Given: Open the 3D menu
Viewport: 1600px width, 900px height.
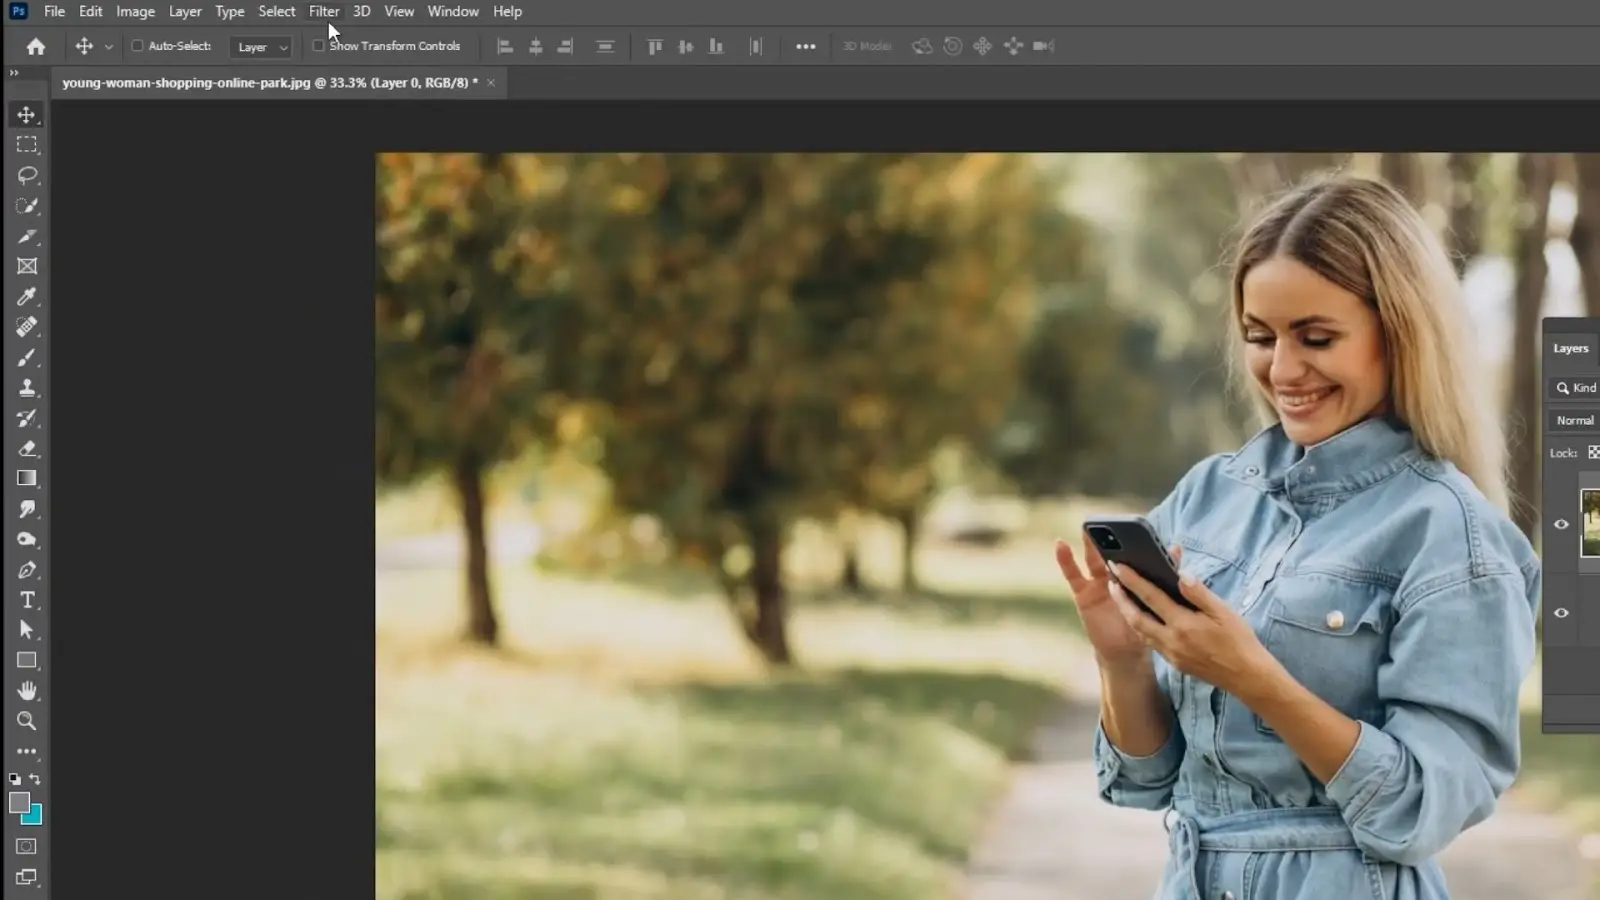Looking at the screenshot, I should point(361,12).
